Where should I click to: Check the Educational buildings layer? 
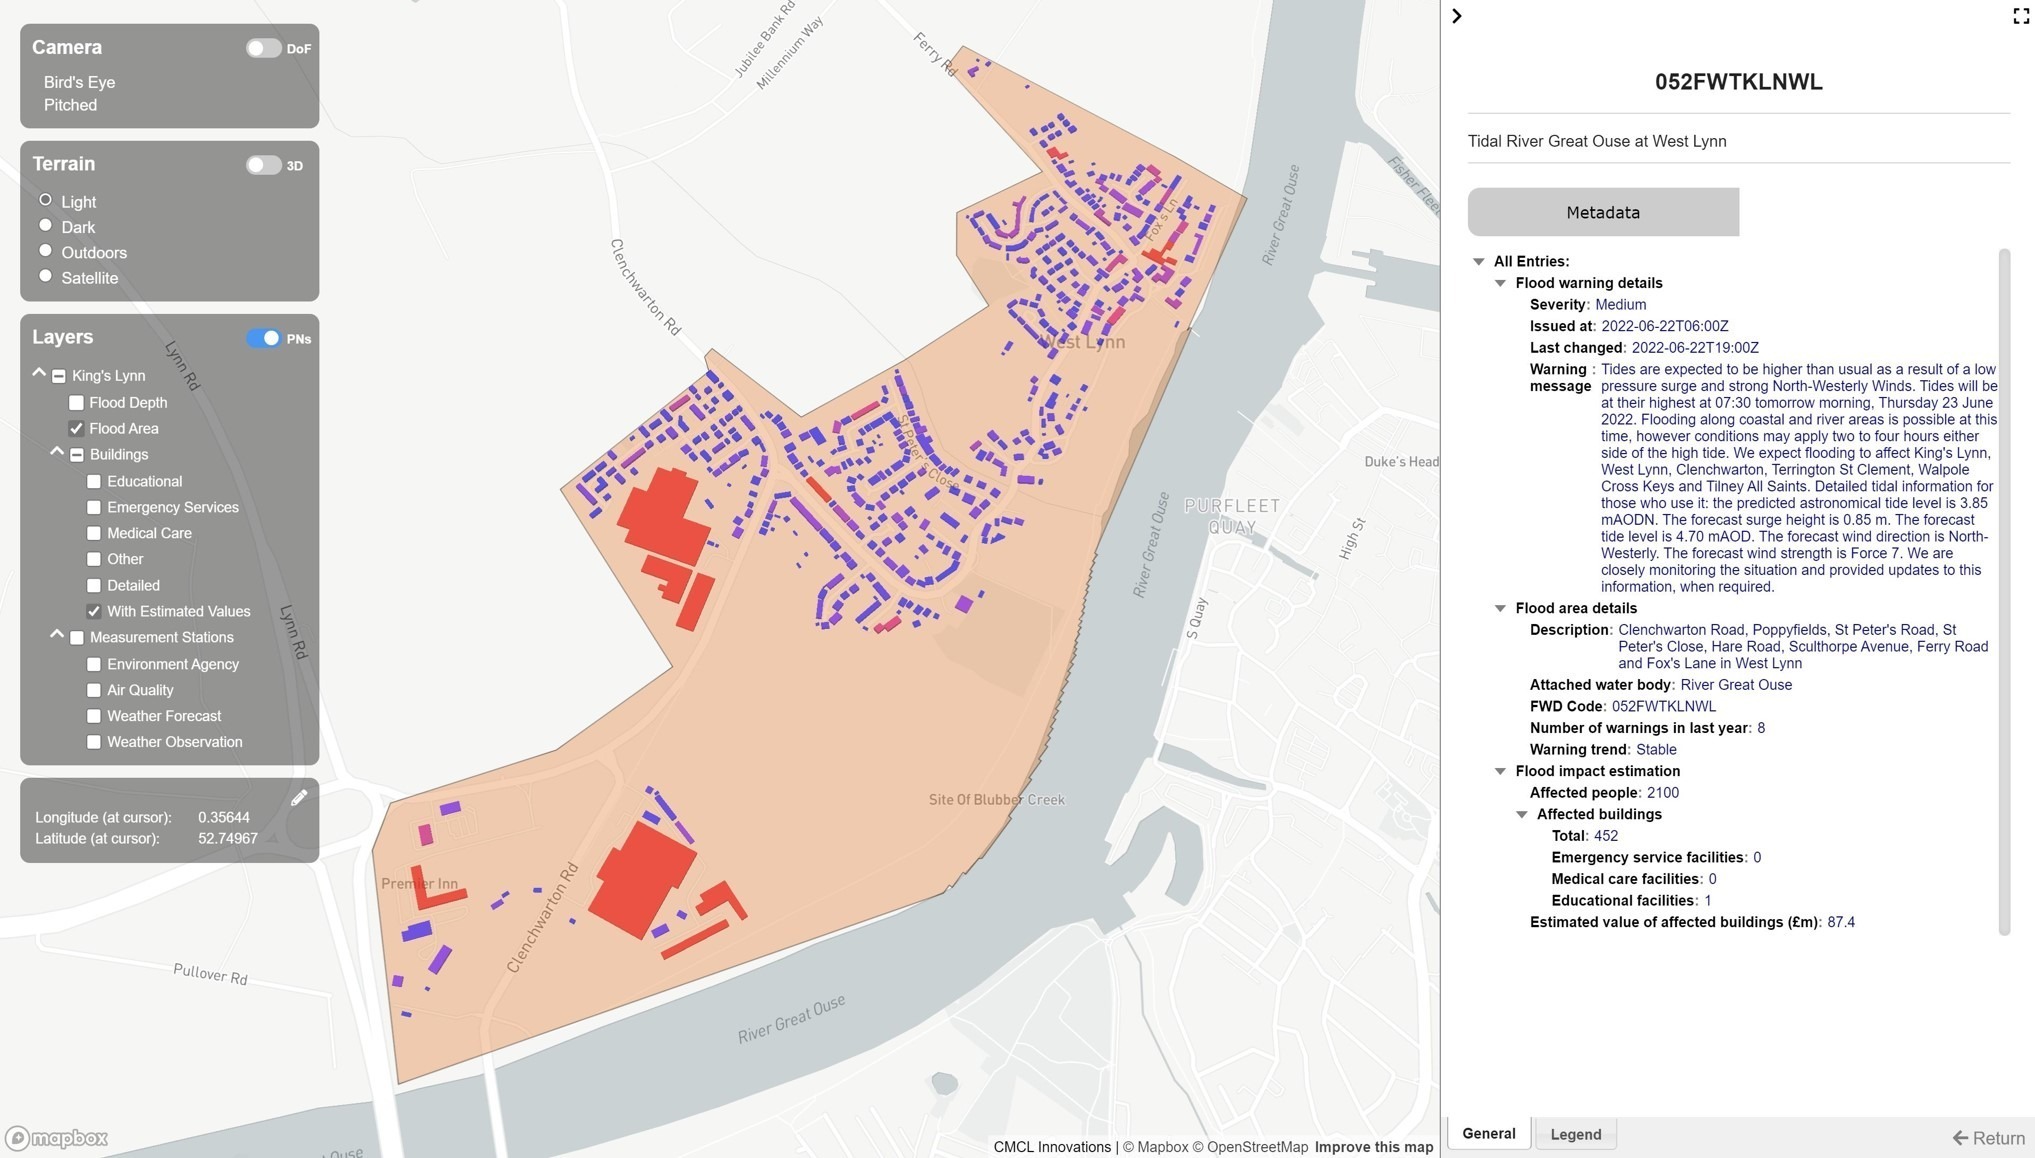94,482
